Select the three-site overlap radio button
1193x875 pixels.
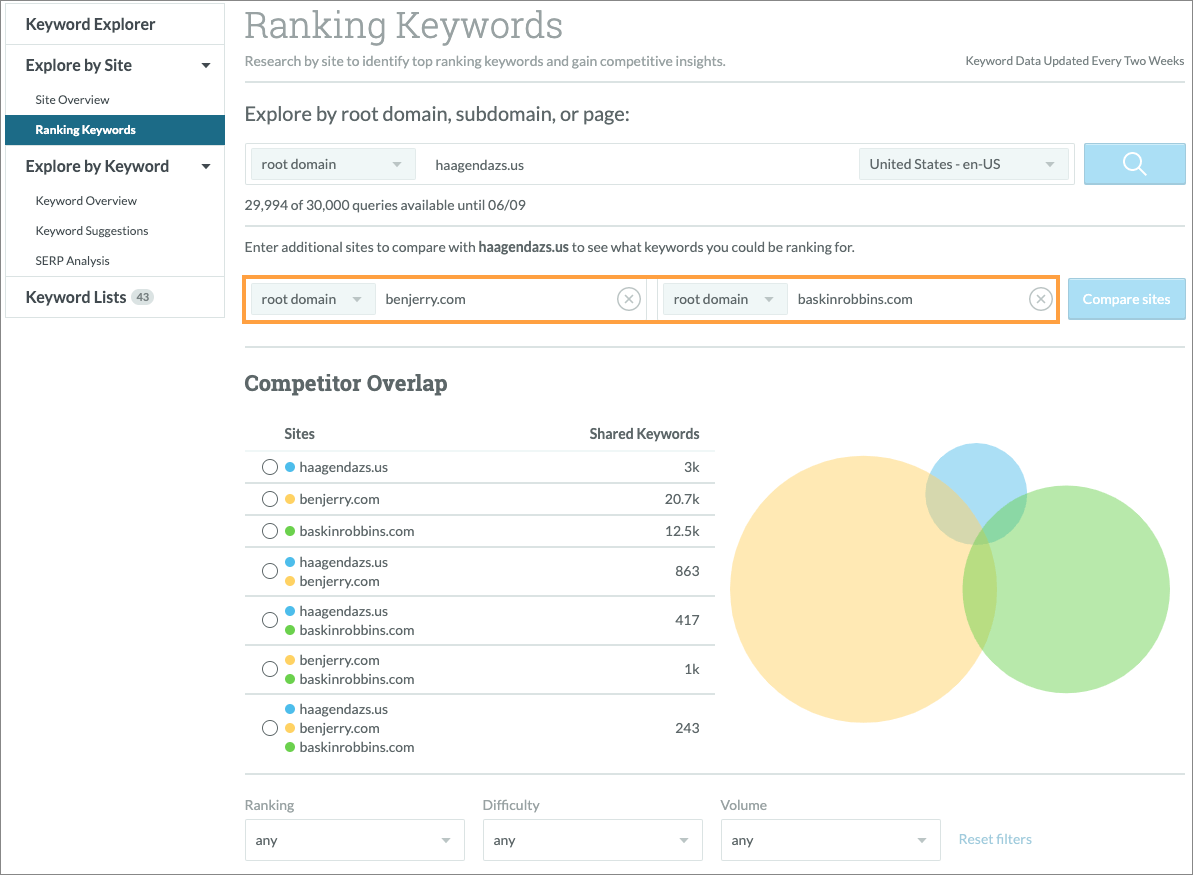(x=269, y=728)
